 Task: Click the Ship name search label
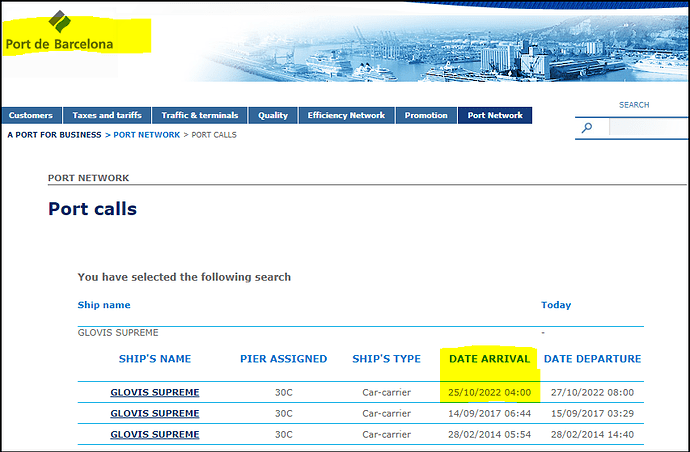click(x=104, y=305)
